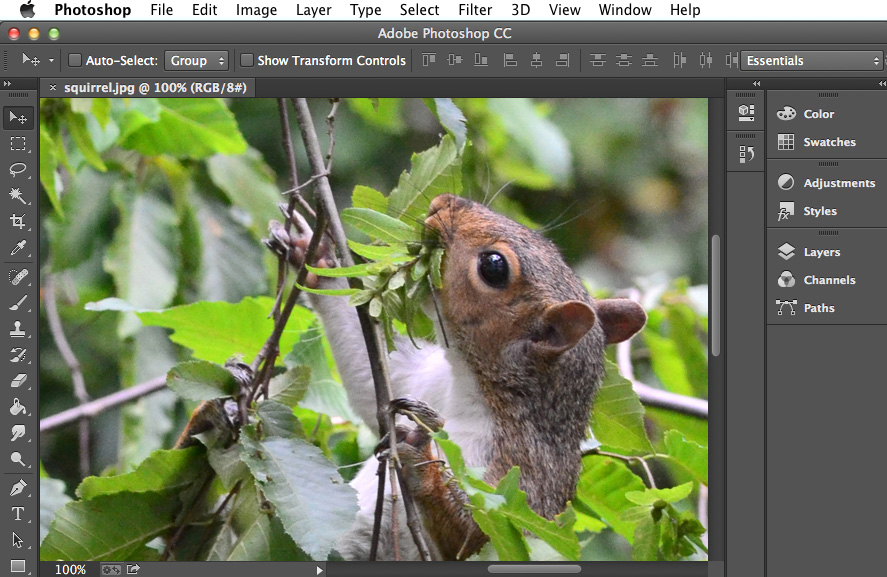Open the Channels panel

tap(822, 280)
